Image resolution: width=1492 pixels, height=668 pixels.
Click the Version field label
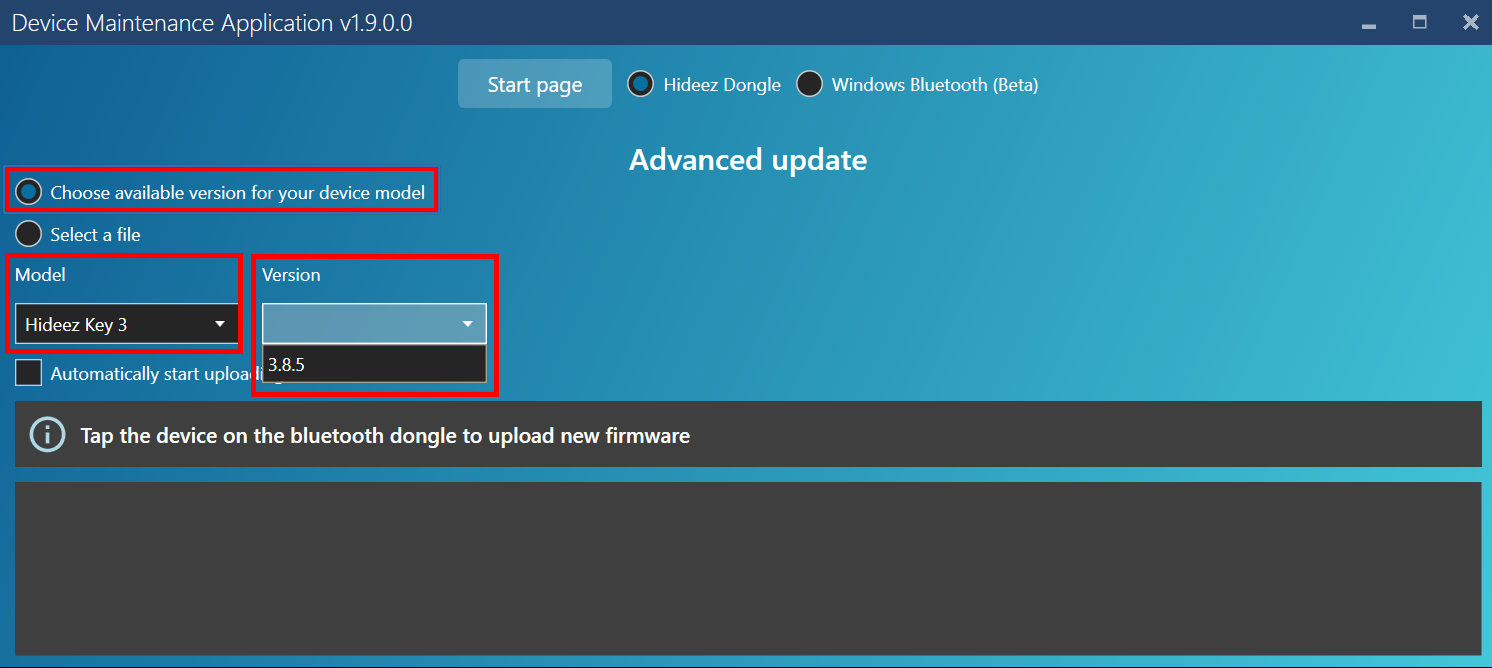click(x=291, y=275)
